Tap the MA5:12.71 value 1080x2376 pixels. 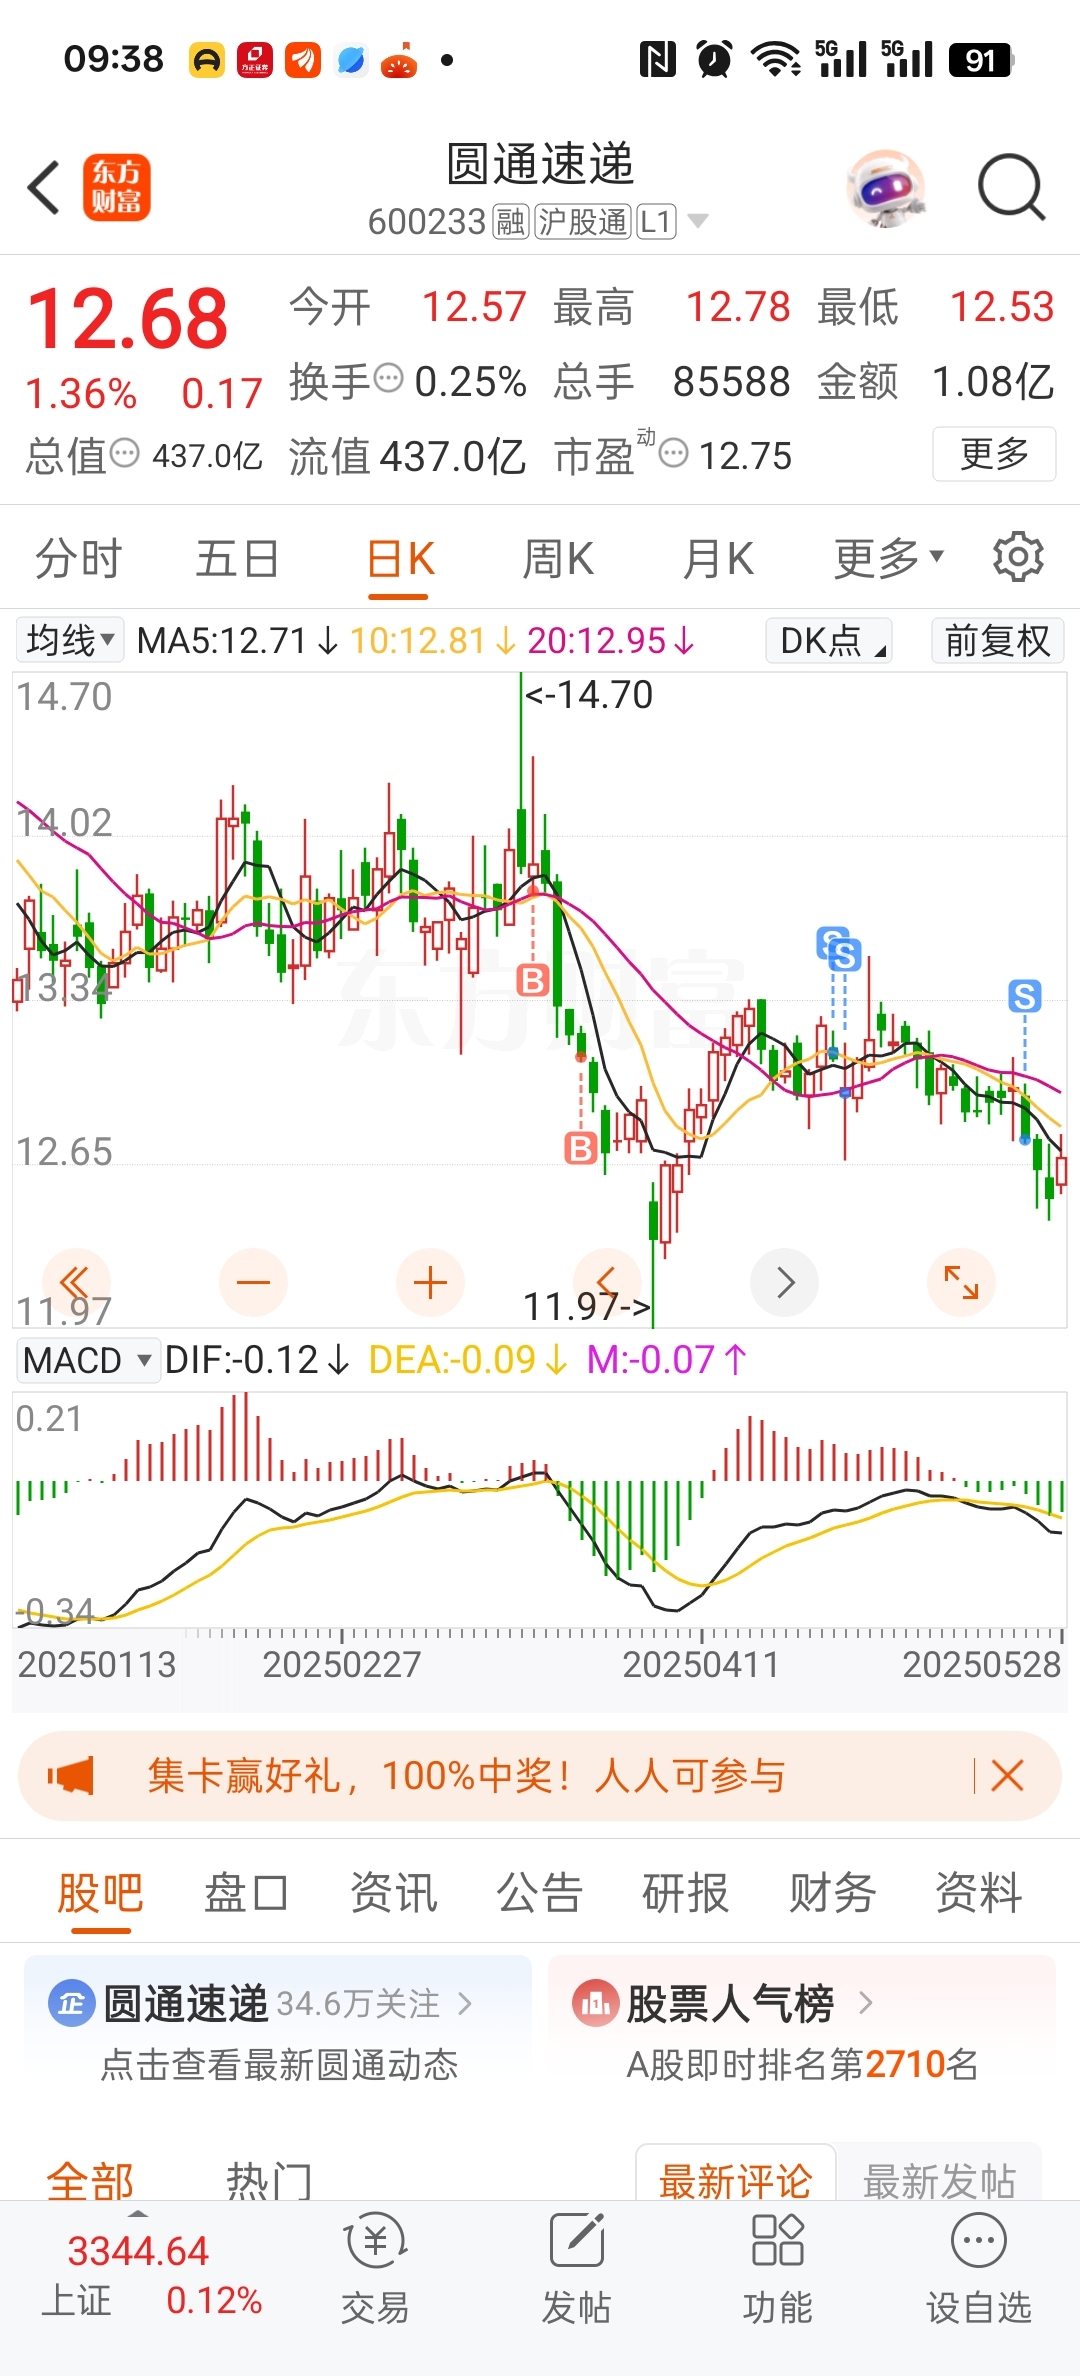pyautogui.click(x=238, y=640)
